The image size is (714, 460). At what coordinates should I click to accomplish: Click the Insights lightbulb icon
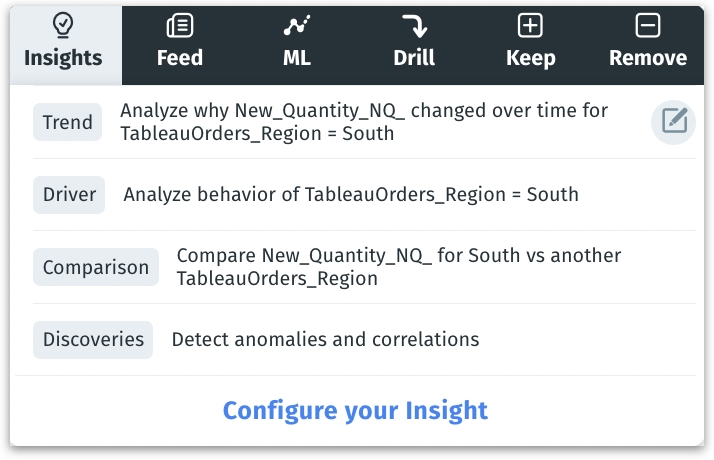click(62, 26)
